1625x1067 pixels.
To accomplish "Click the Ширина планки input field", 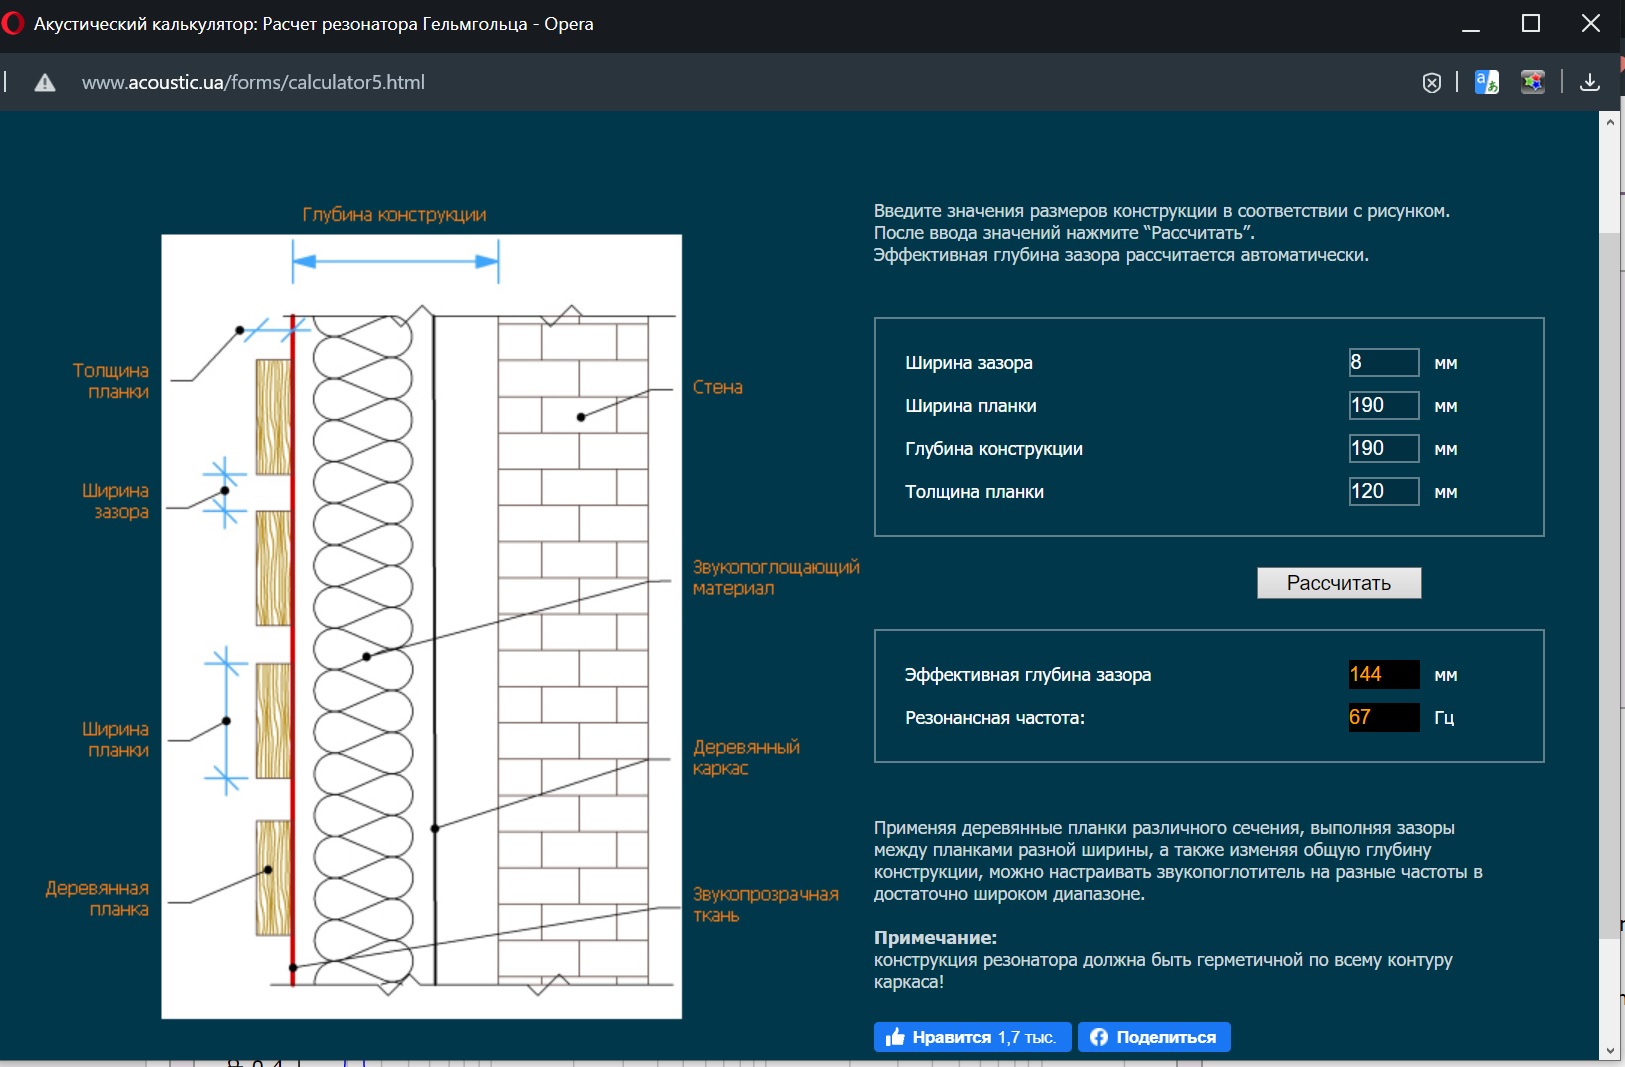I will click(x=1383, y=405).
